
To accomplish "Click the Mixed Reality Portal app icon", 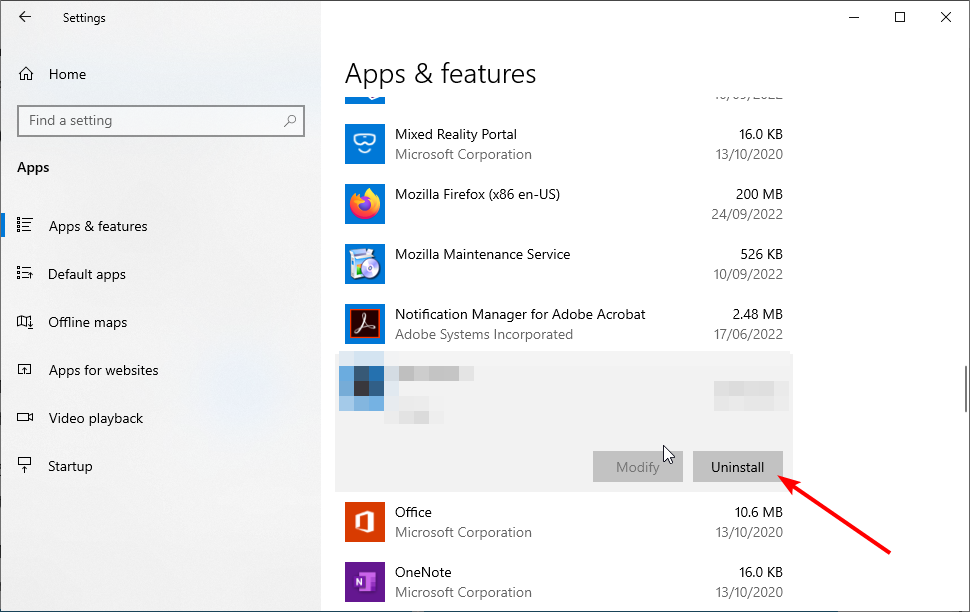I will 365,144.
